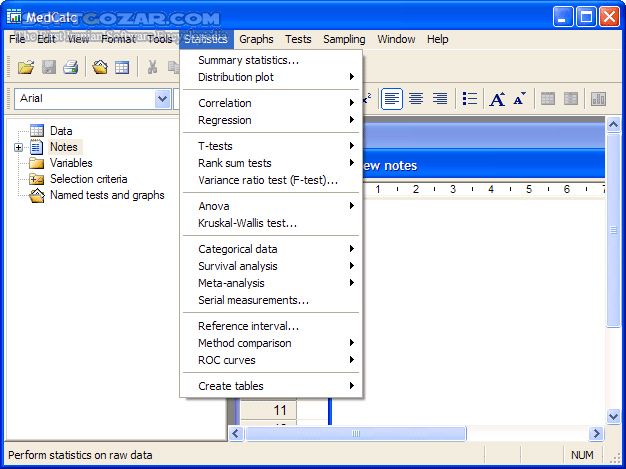Click the Print toolbar icon

coord(71,67)
